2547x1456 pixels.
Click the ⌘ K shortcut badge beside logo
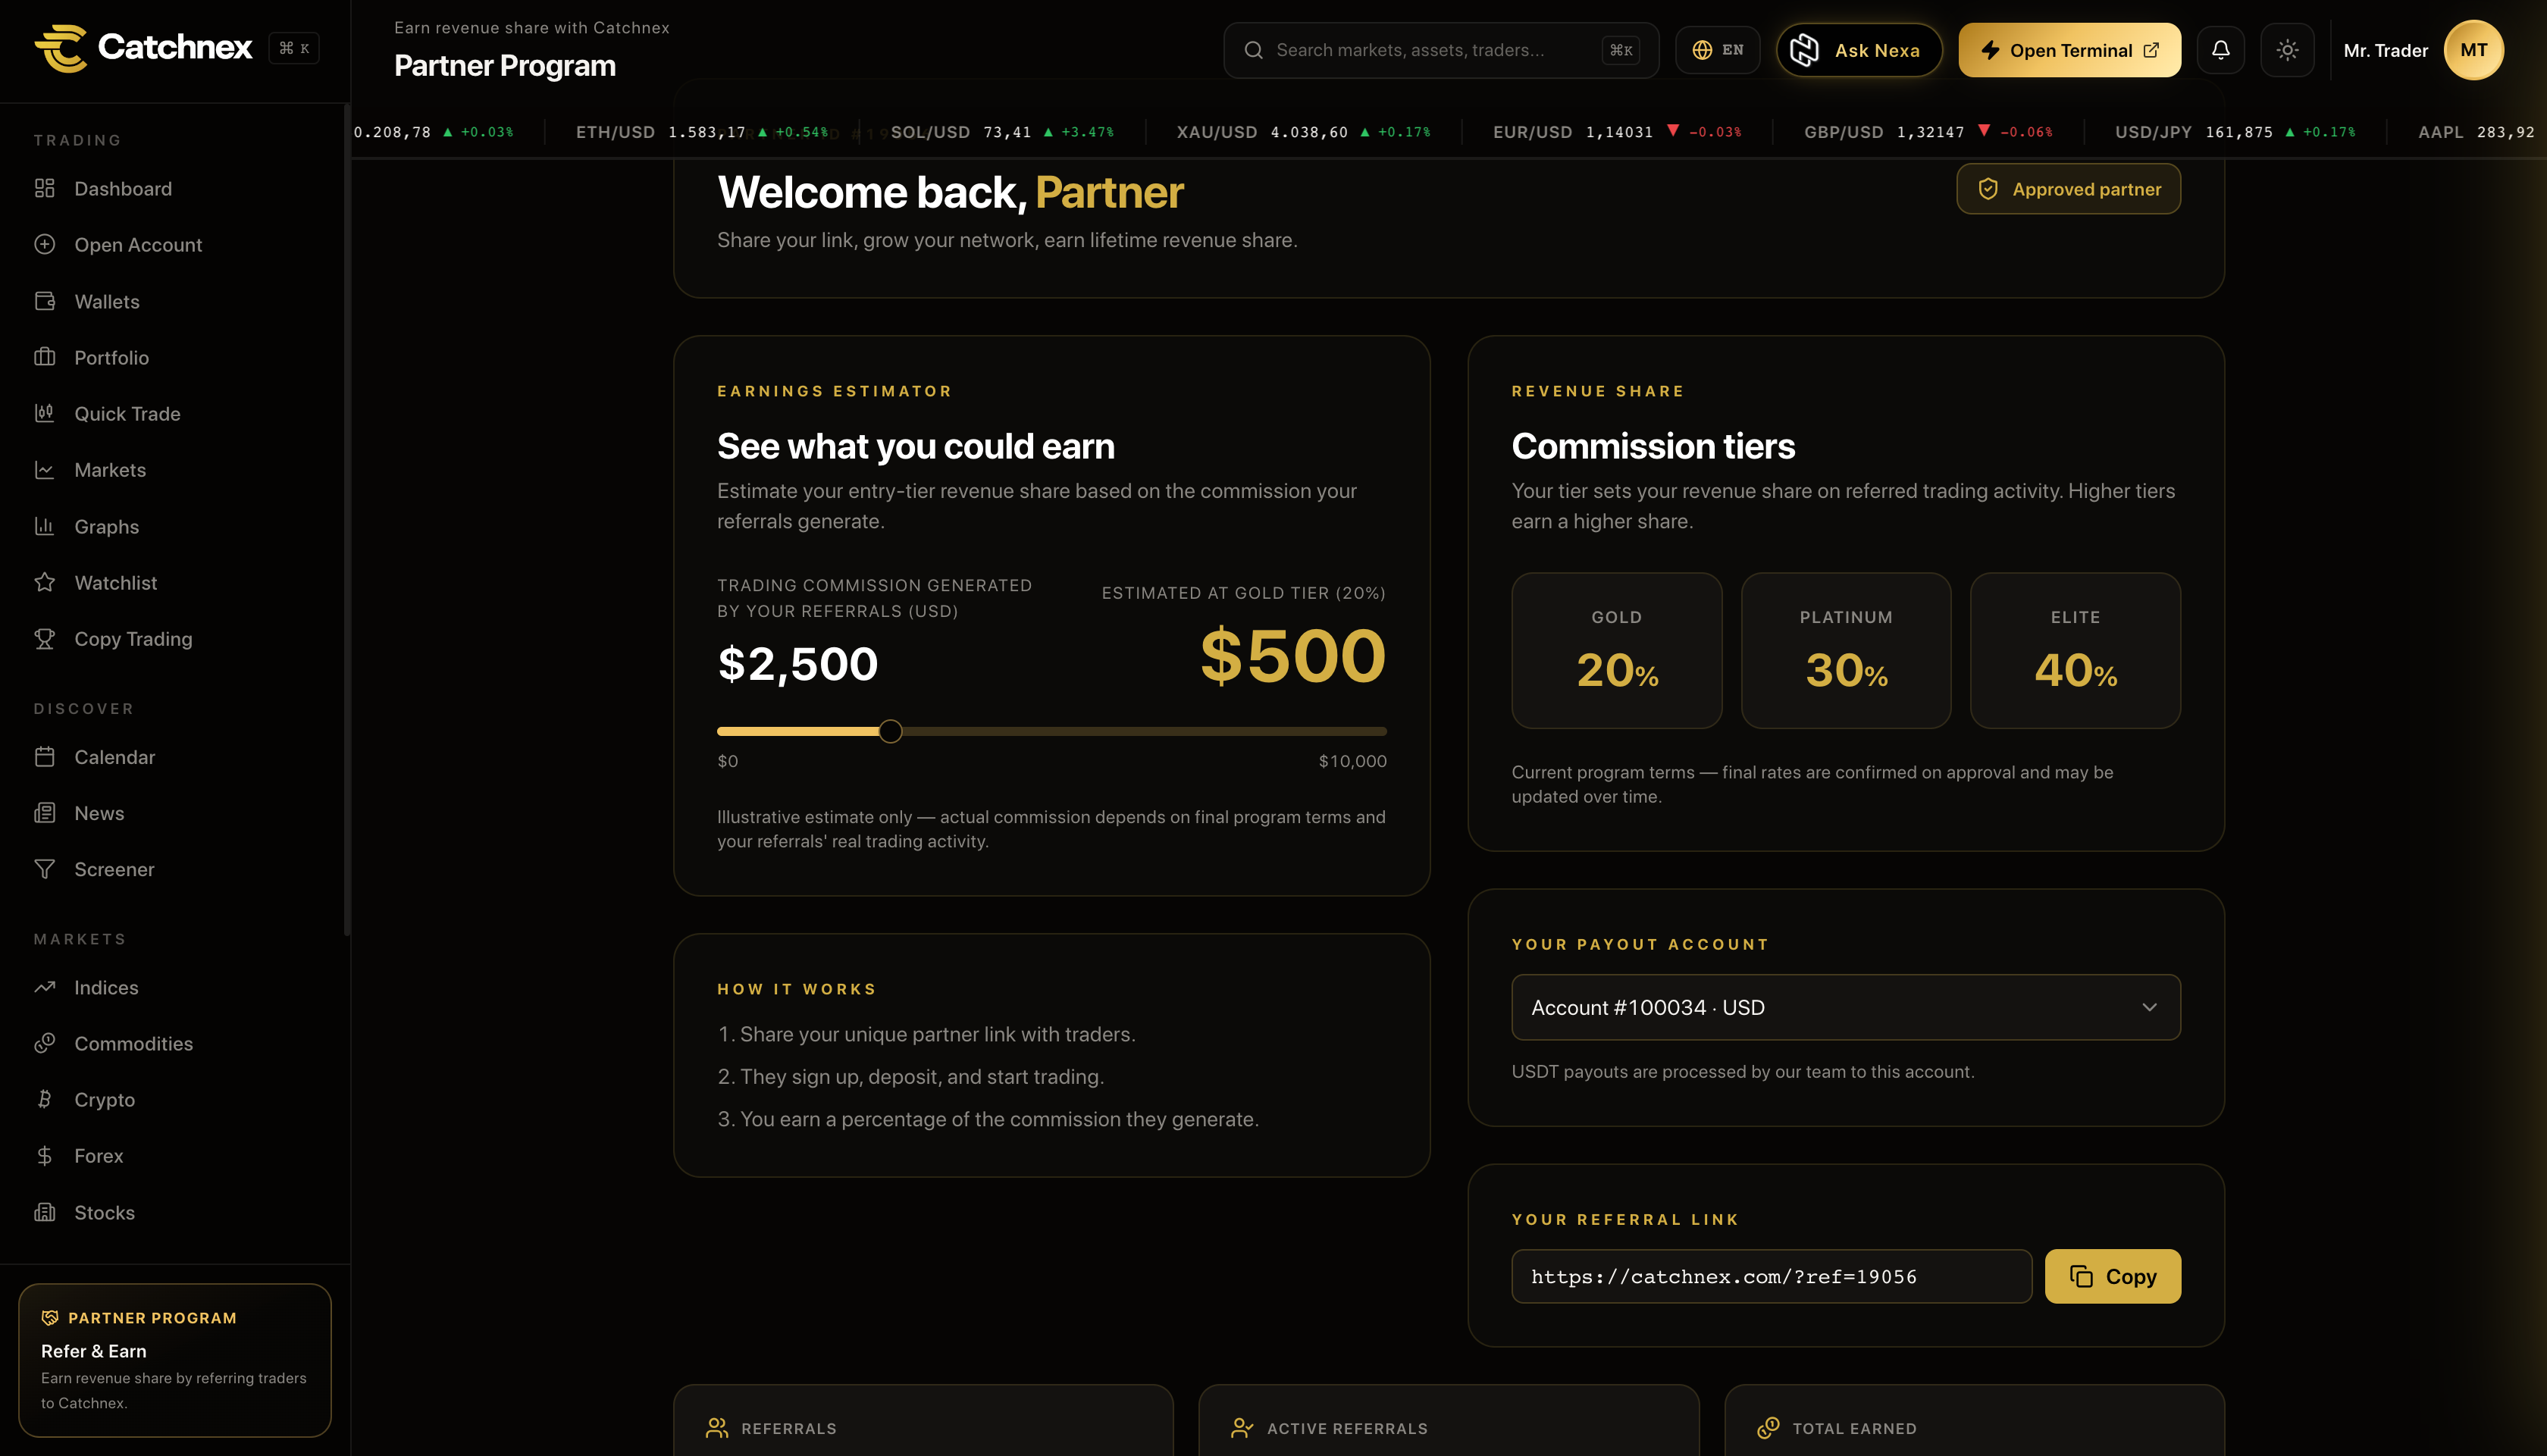click(x=294, y=48)
